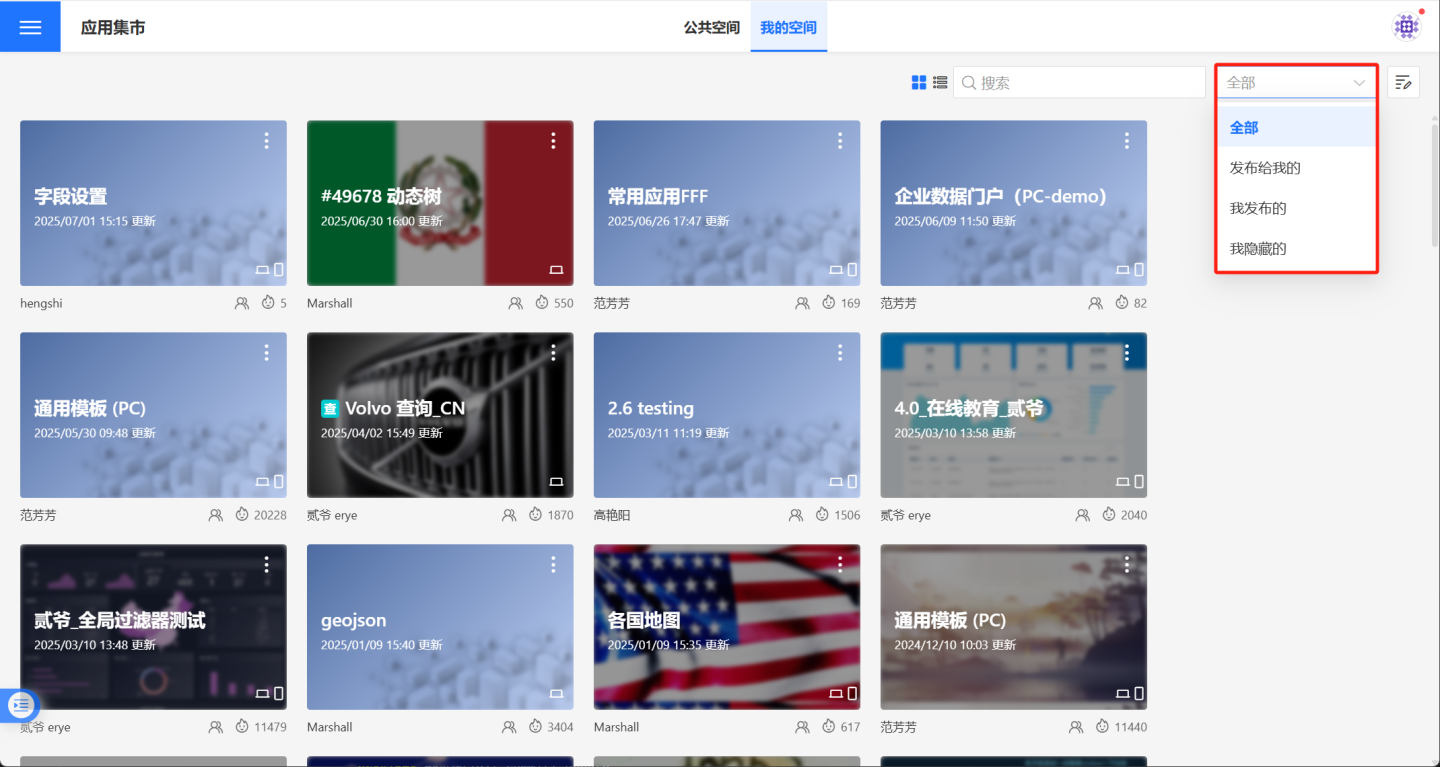This screenshot has height=767, width=1440.
Task: Switch to 公共空间 tab
Action: tap(711, 28)
